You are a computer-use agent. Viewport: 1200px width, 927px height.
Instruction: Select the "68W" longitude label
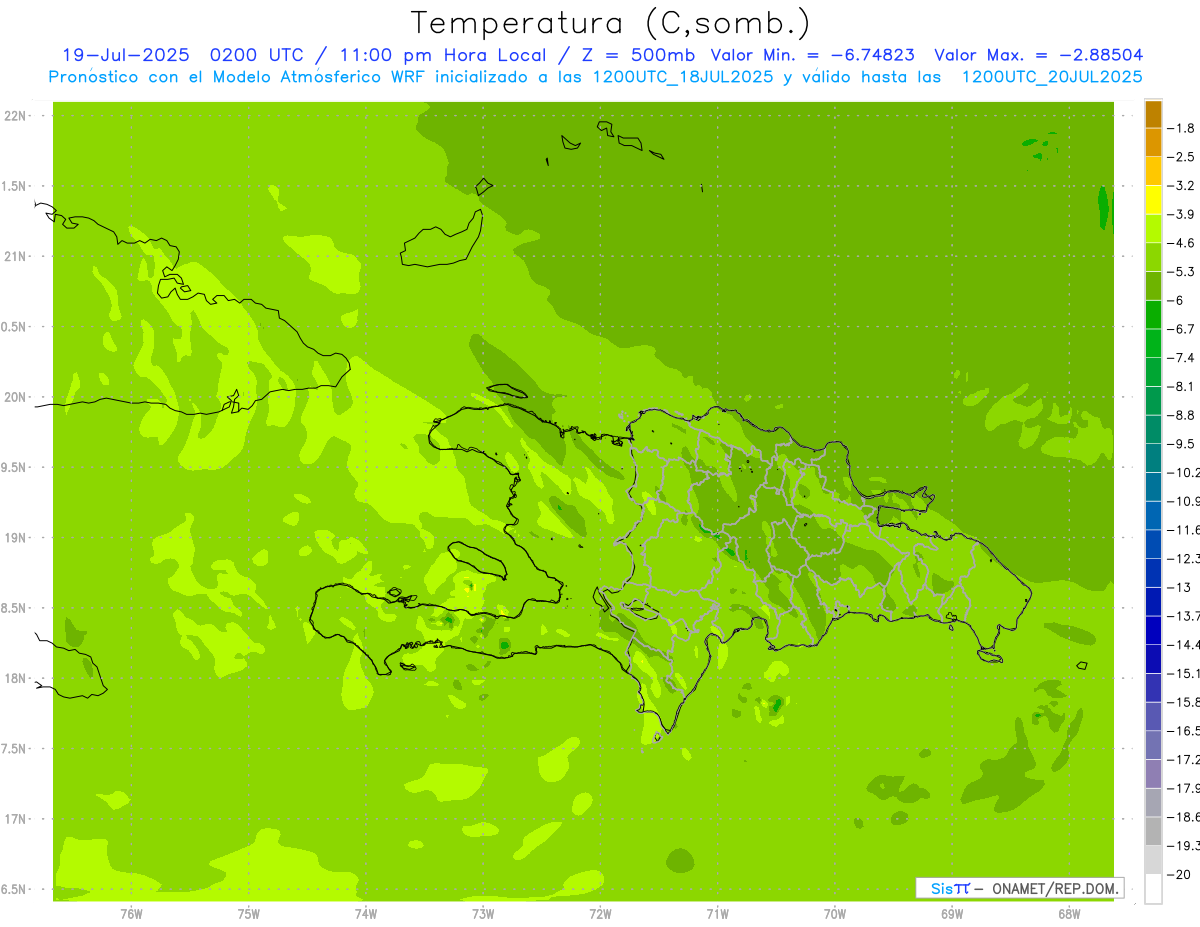(x=1069, y=914)
